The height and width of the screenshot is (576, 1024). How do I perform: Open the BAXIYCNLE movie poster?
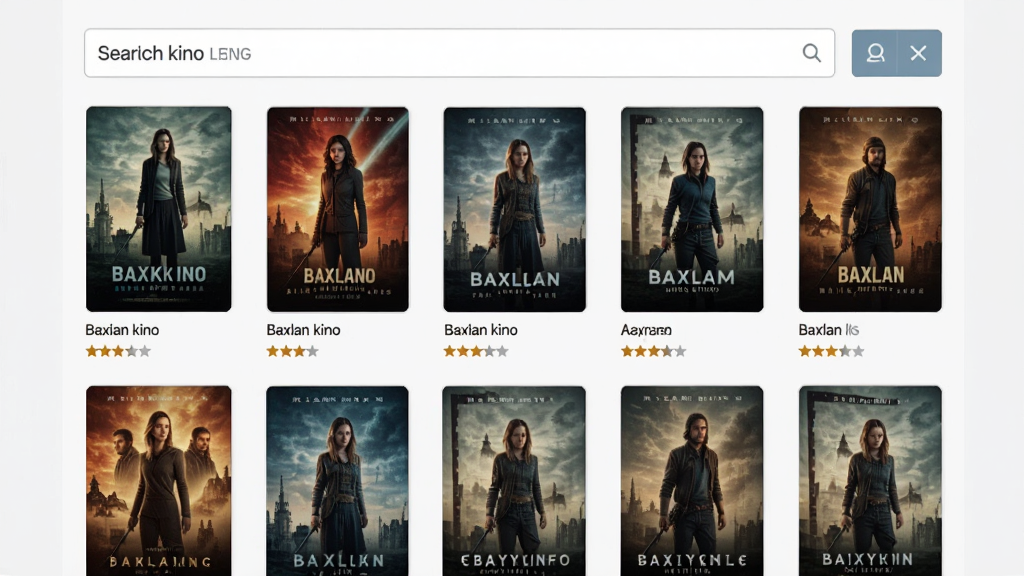click(x=692, y=481)
